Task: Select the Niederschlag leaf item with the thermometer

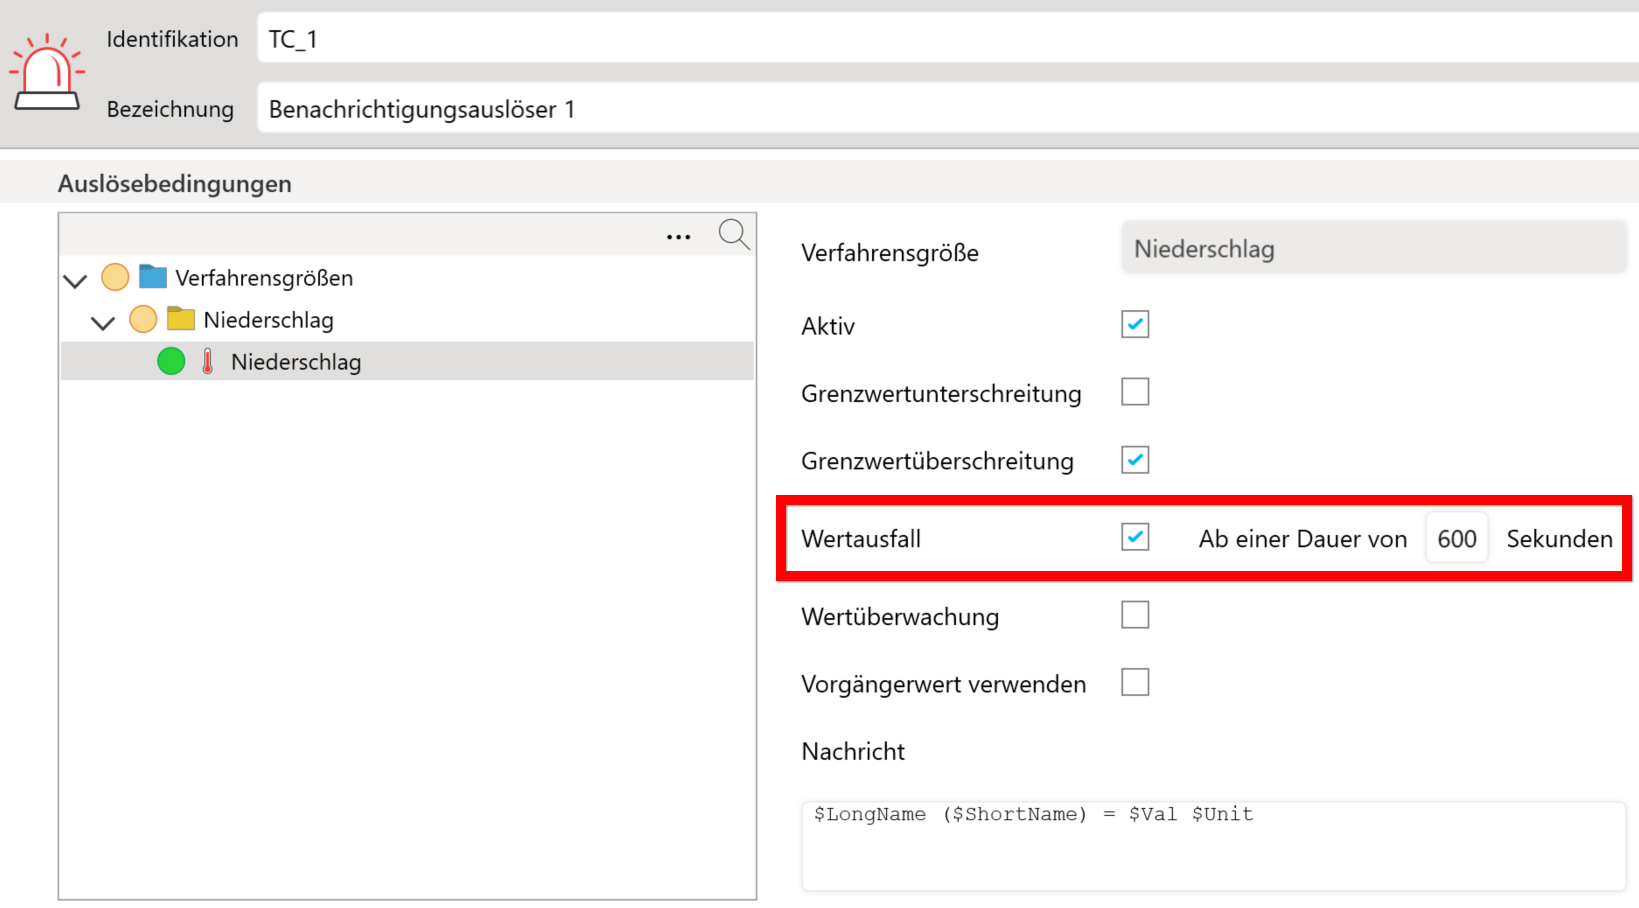Action: (407, 361)
